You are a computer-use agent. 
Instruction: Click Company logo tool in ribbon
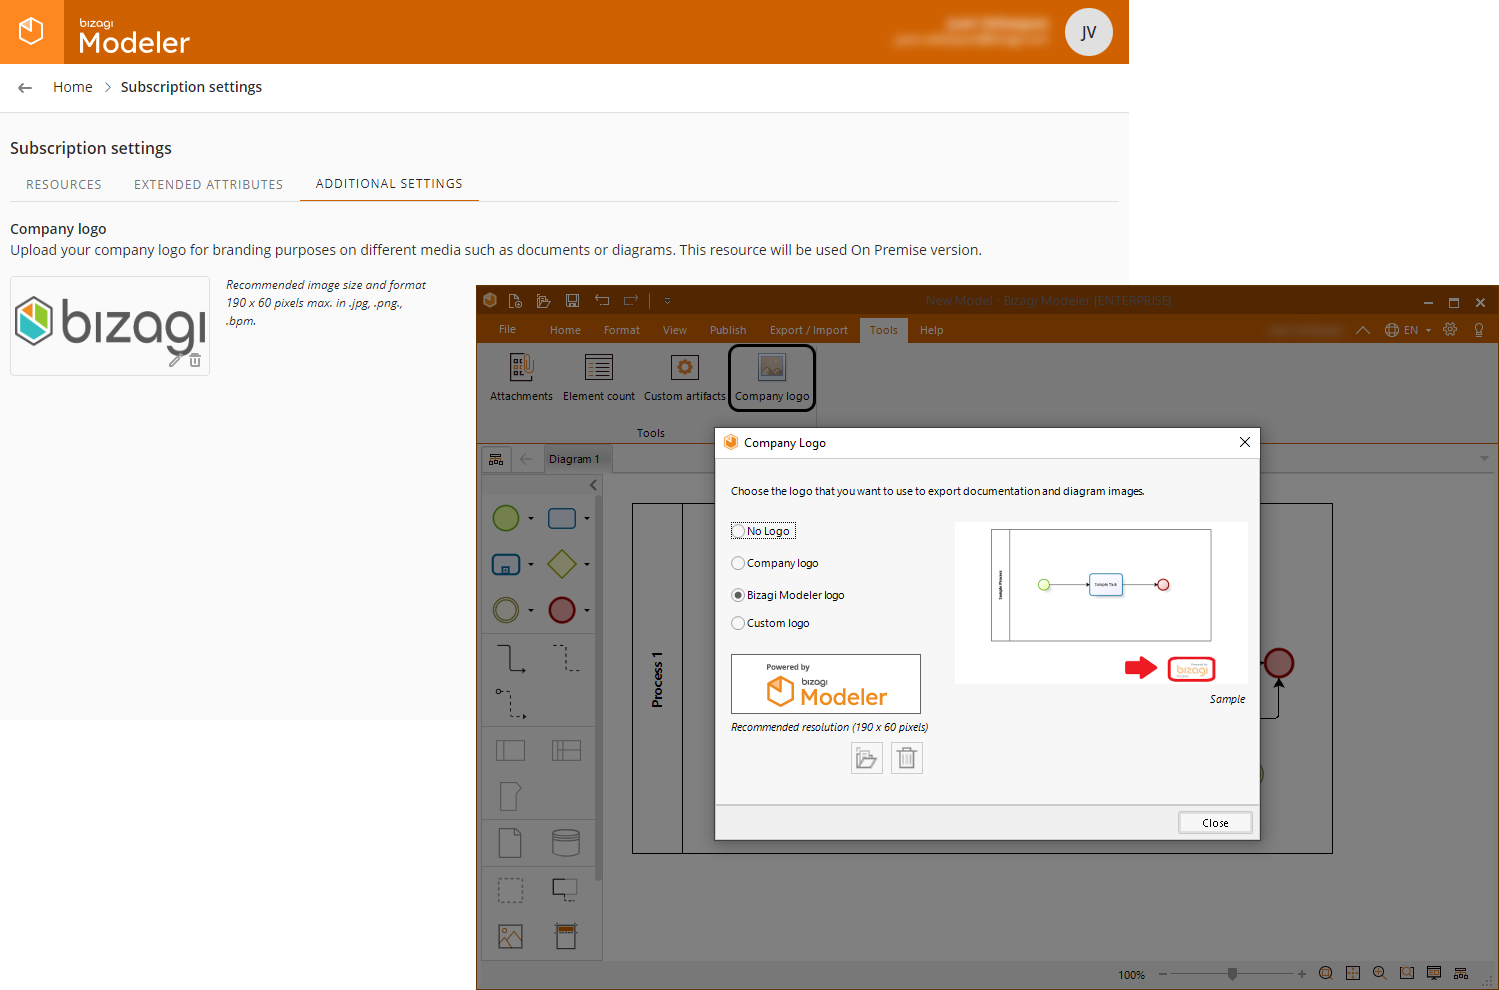[x=772, y=377]
